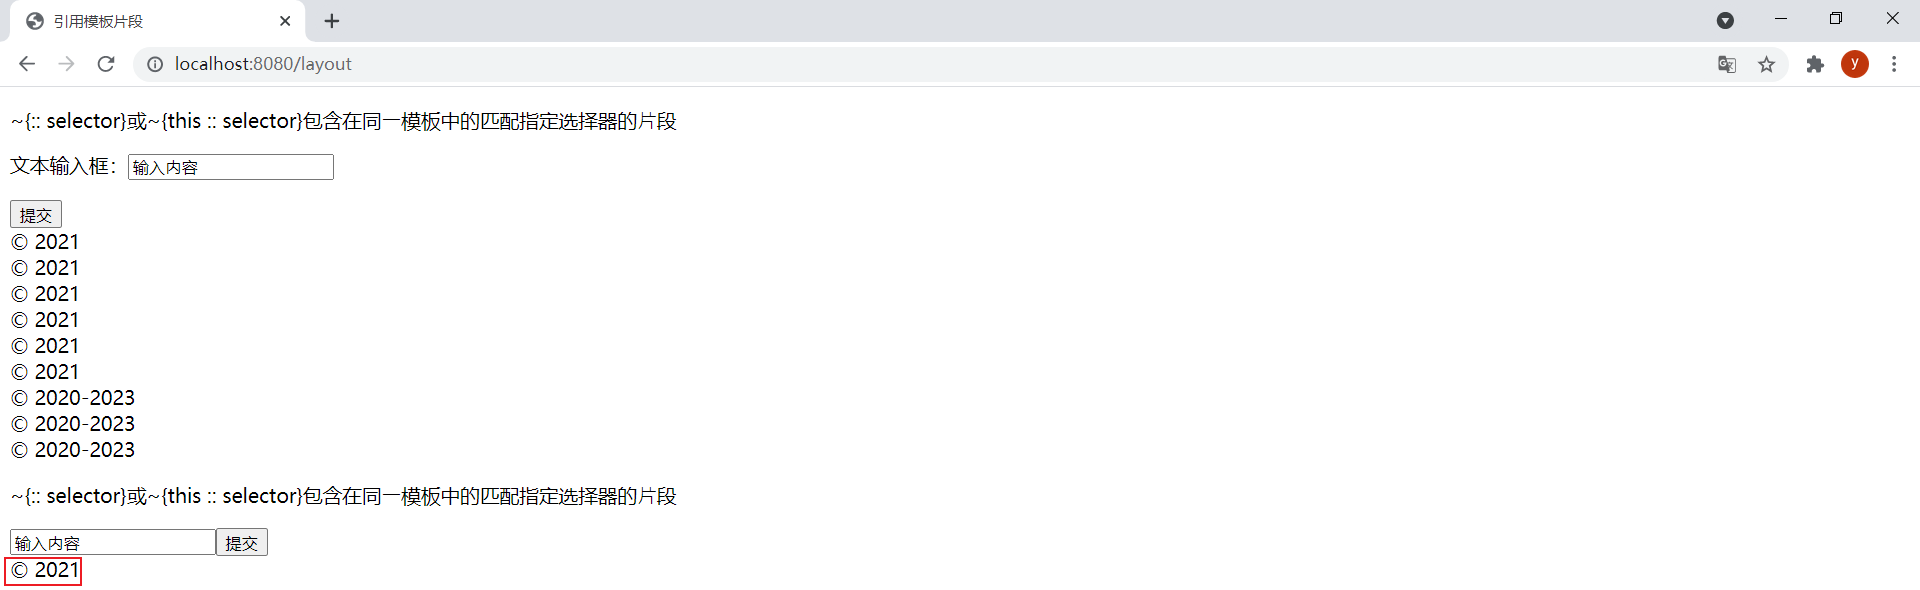The height and width of the screenshot is (590, 1920).
Task: Click the address bar URL localhost:8080/layout
Action: [x=263, y=64]
